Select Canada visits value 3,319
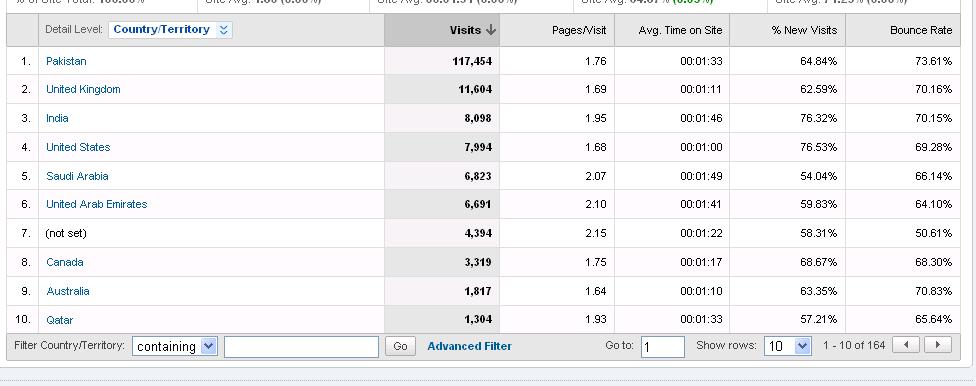 478,262
